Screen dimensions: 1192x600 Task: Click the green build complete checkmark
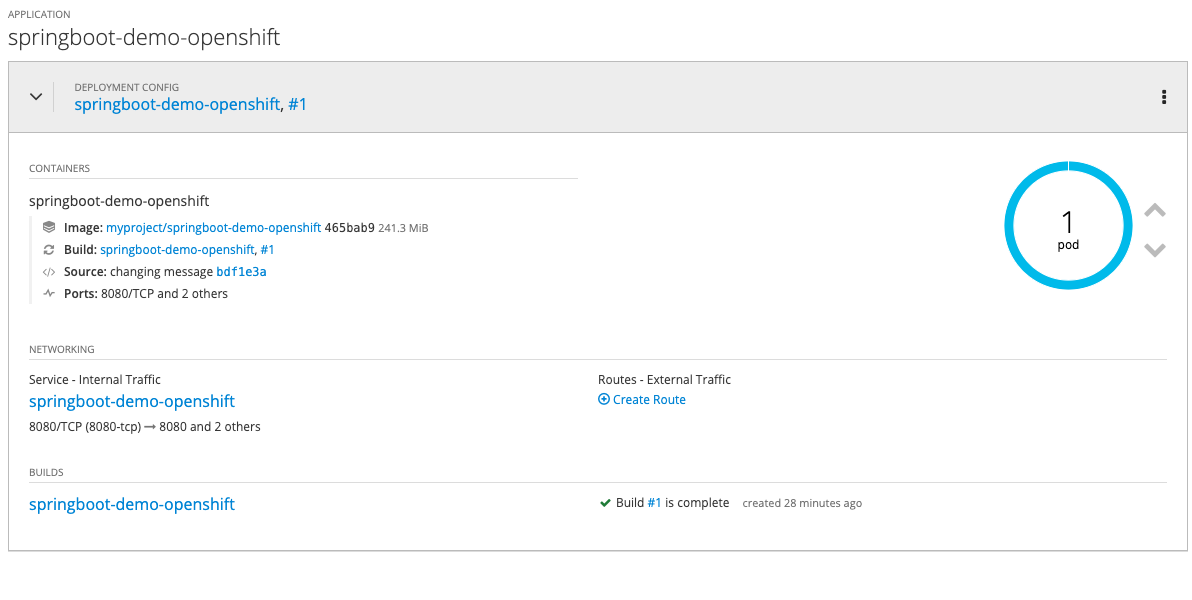(605, 503)
